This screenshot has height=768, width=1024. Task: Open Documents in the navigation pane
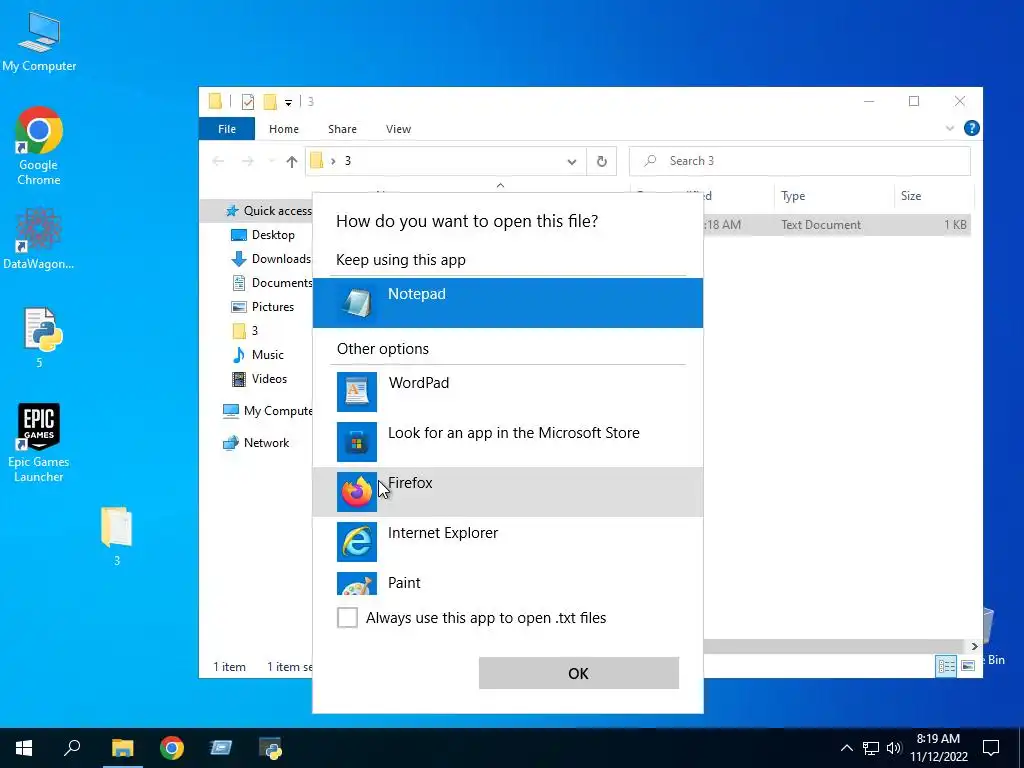[272, 283]
